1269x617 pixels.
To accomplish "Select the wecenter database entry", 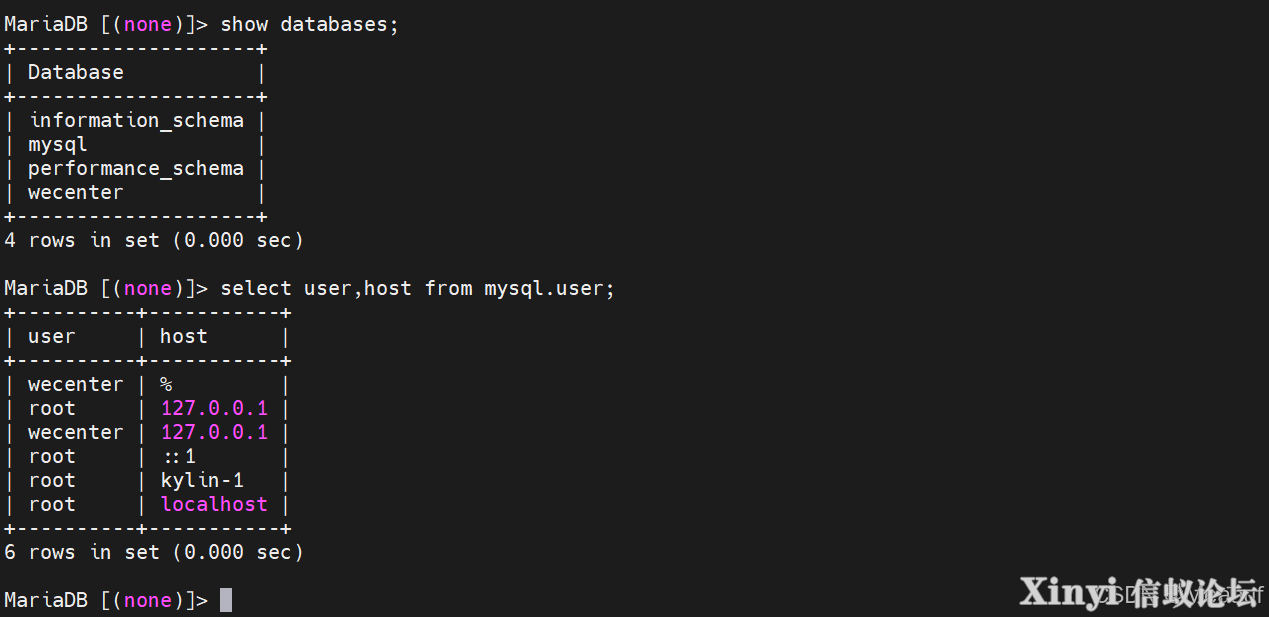I will [x=76, y=192].
